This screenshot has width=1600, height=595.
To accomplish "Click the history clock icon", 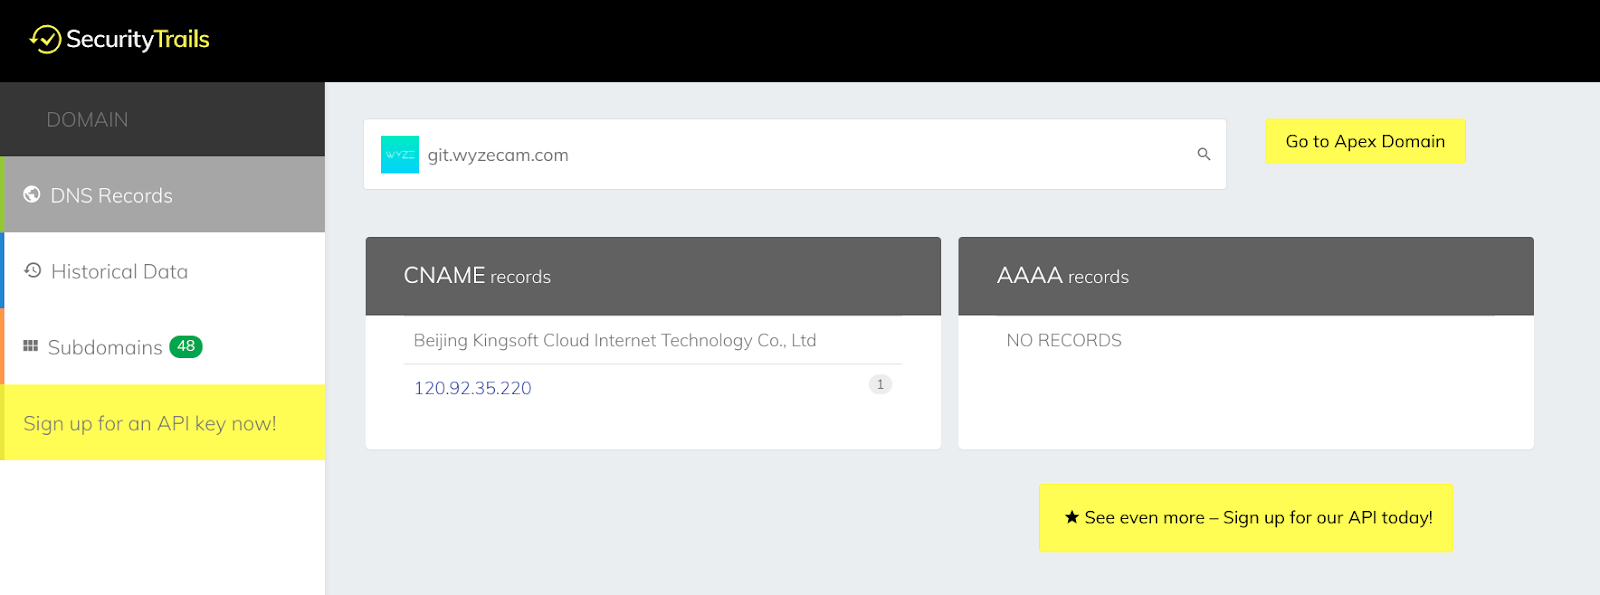I will point(33,270).
